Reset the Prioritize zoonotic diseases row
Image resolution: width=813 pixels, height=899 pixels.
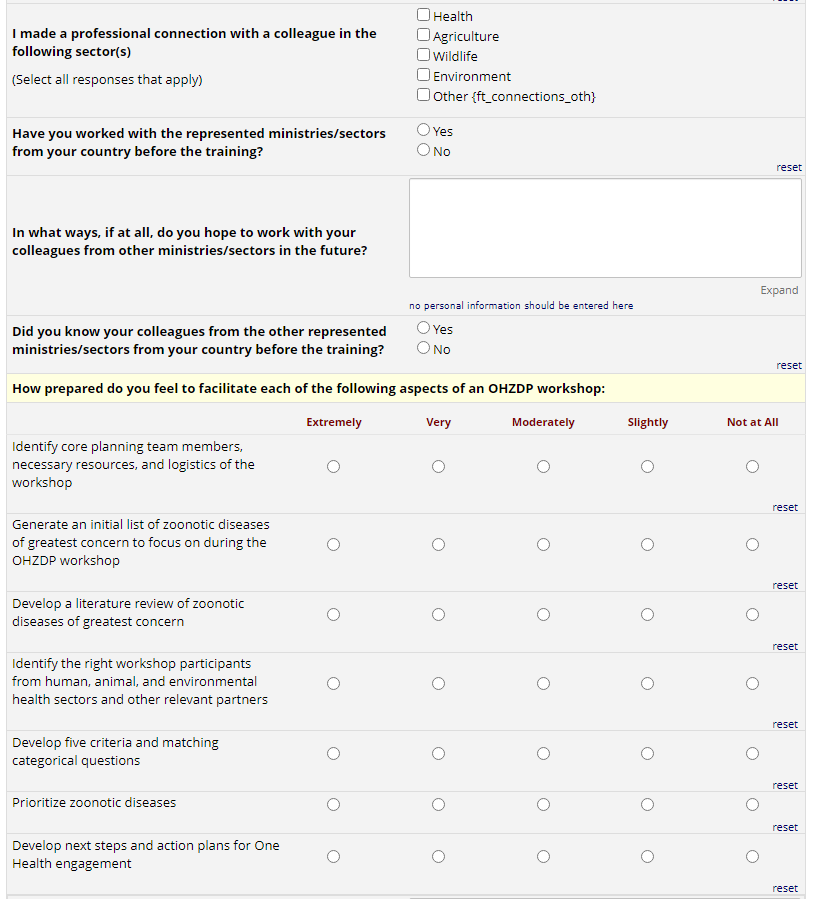pos(785,827)
